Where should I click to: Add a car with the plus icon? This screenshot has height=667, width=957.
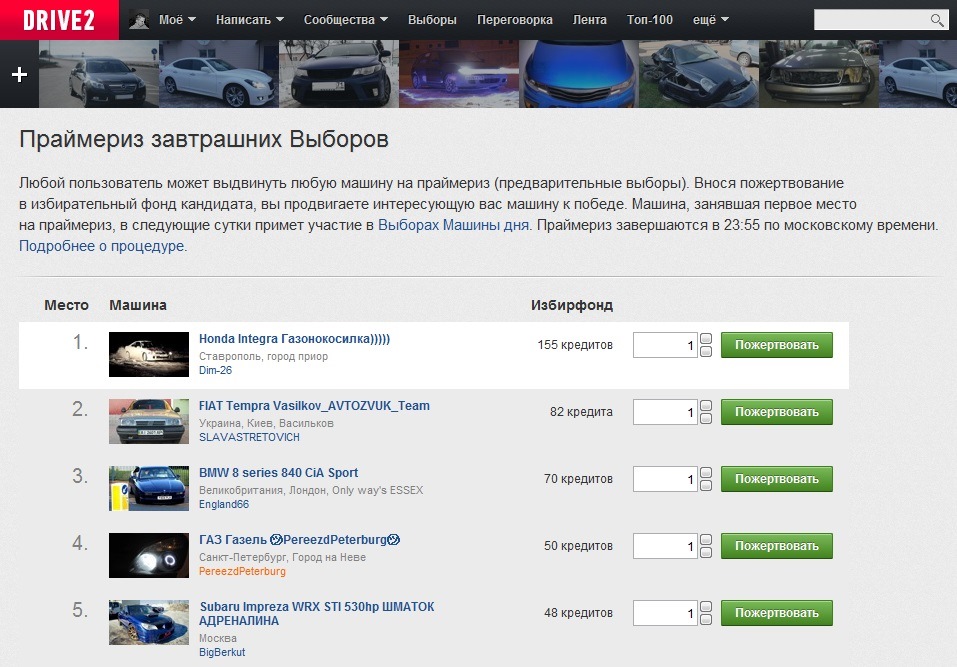click(20, 74)
